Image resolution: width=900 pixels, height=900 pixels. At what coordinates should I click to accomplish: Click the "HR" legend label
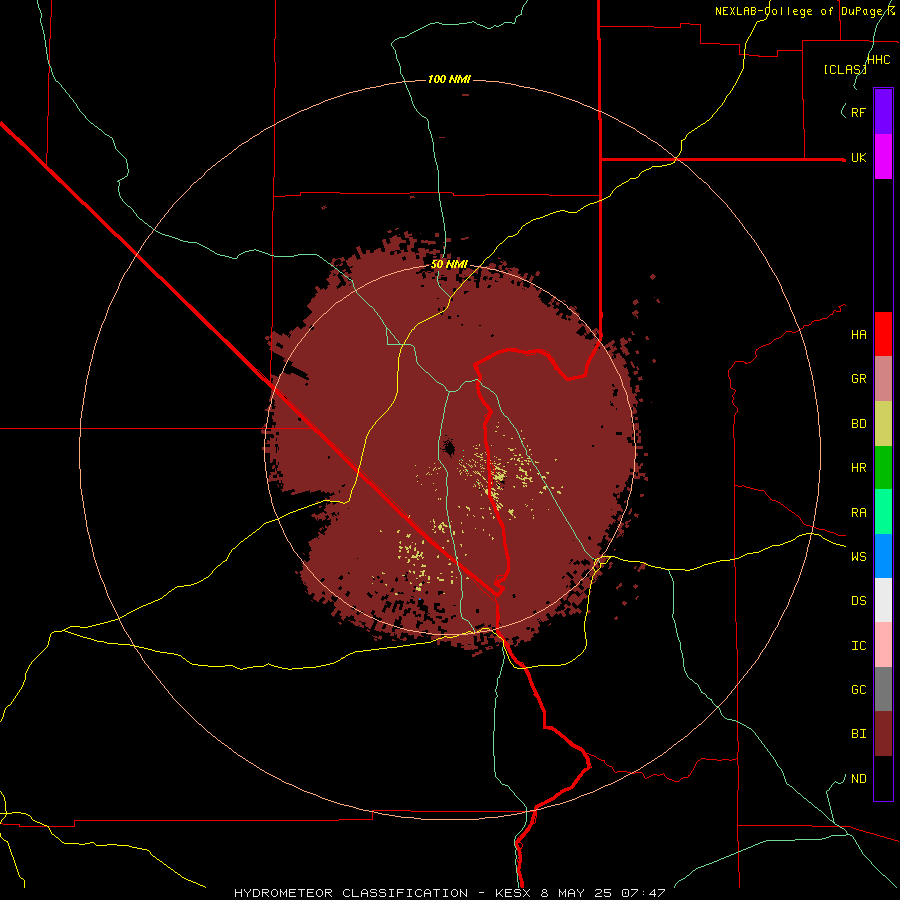(858, 468)
